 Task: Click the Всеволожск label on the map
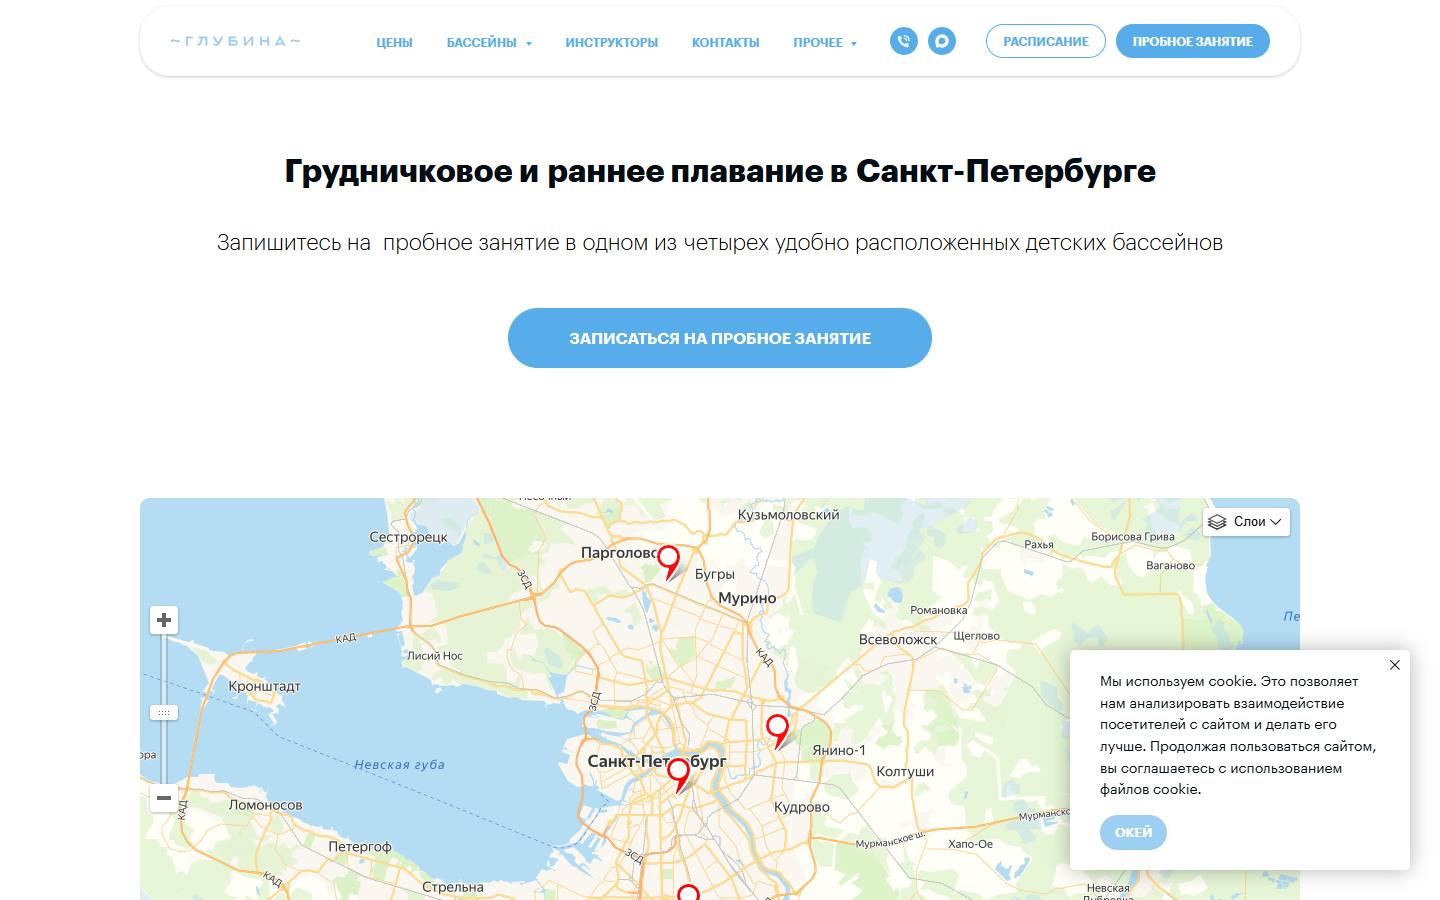(x=898, y=639)
